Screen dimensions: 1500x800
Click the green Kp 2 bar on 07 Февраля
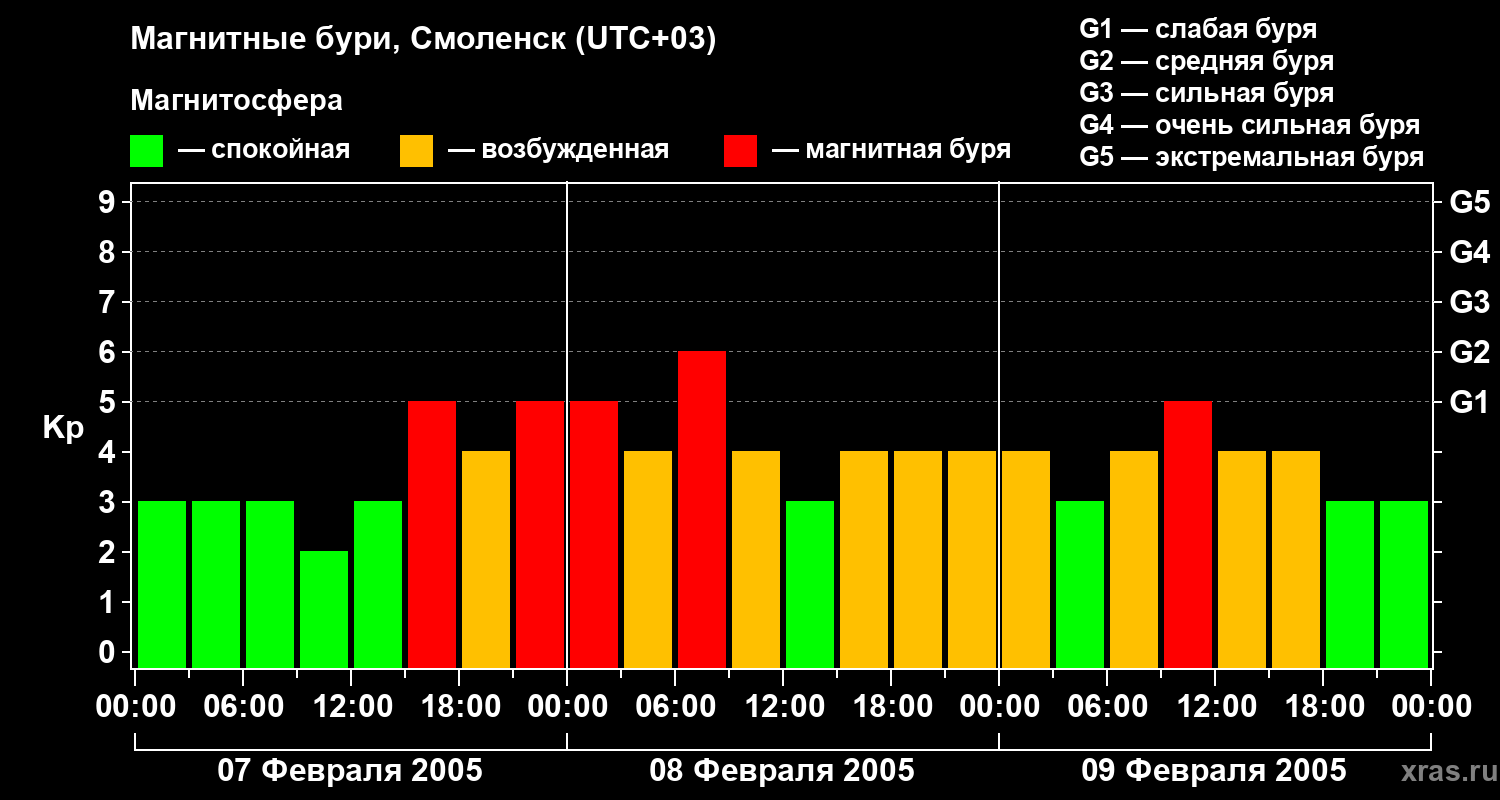tap(324, 610)
